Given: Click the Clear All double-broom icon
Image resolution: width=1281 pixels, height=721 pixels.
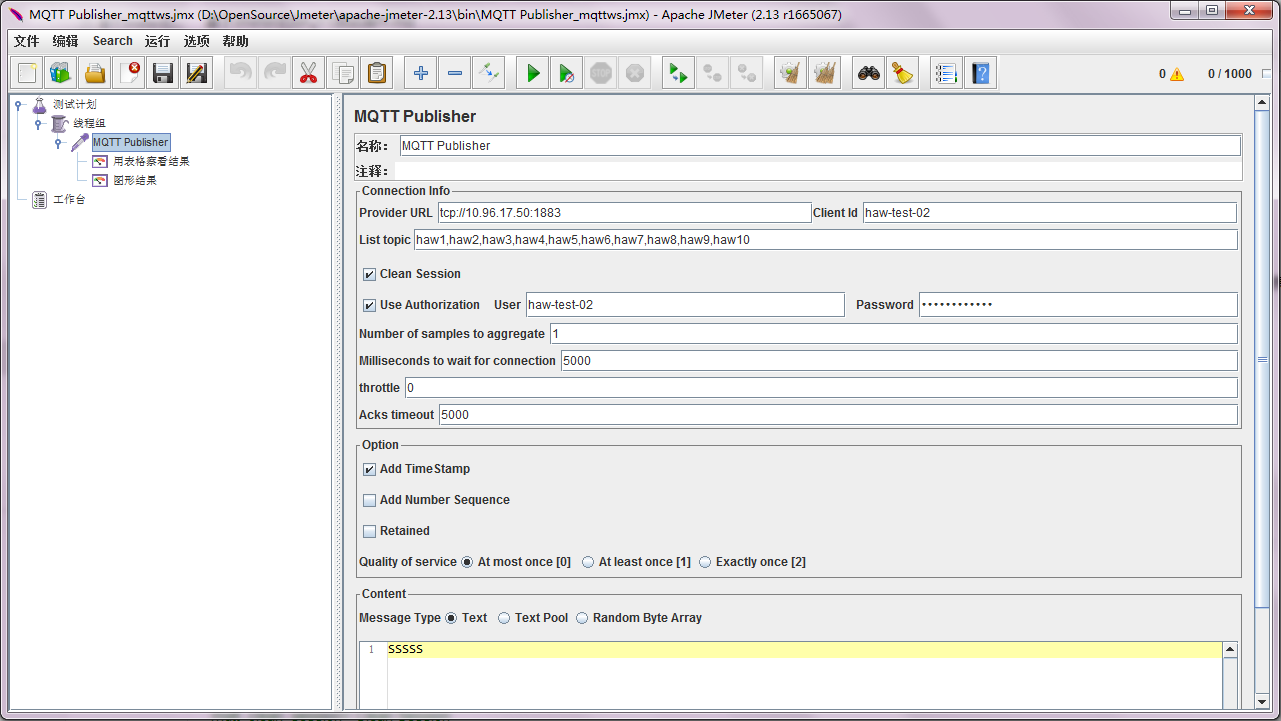Looking at the screenshot, I should [x=825, y=73].
